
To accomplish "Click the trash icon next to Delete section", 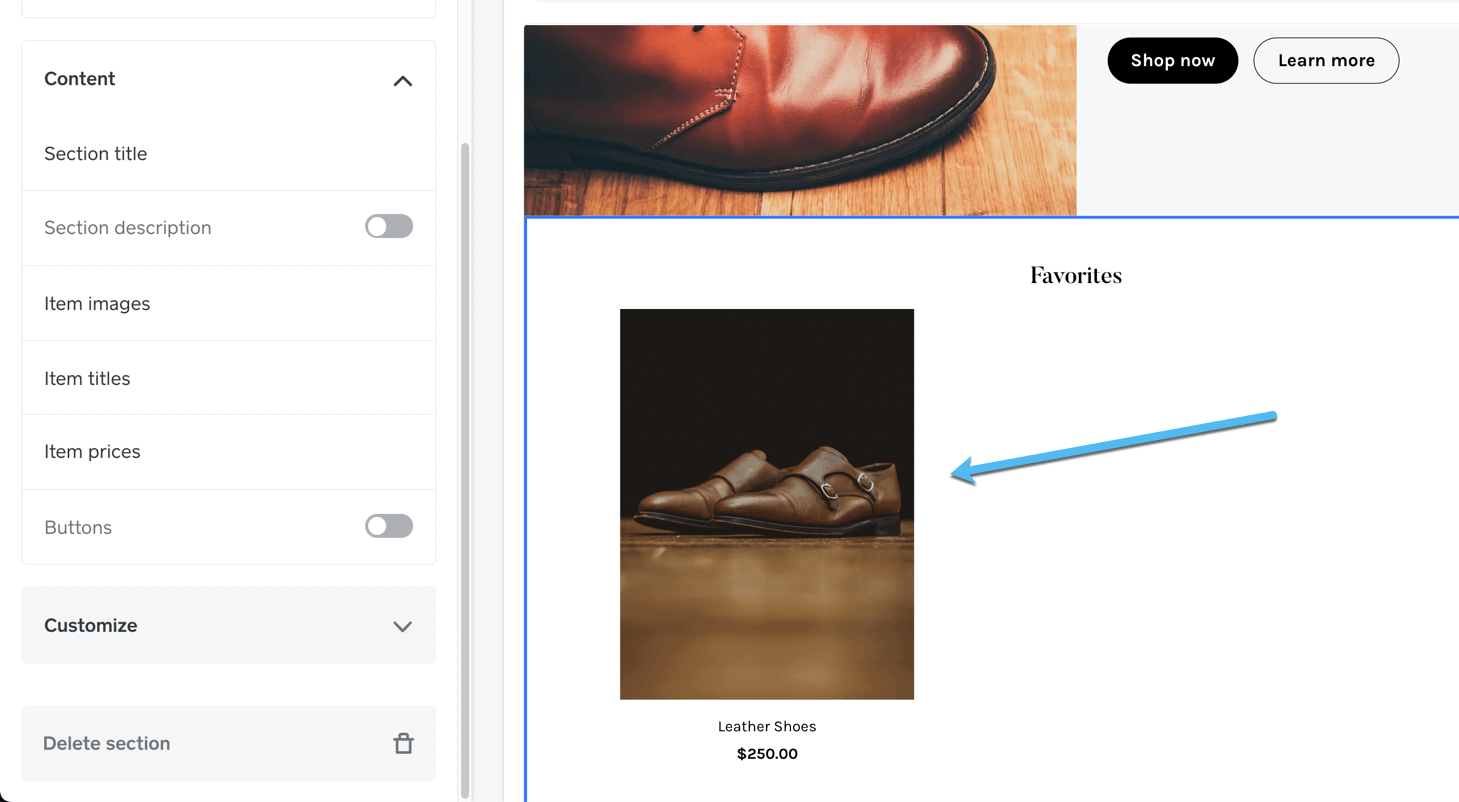I will 403,743.
